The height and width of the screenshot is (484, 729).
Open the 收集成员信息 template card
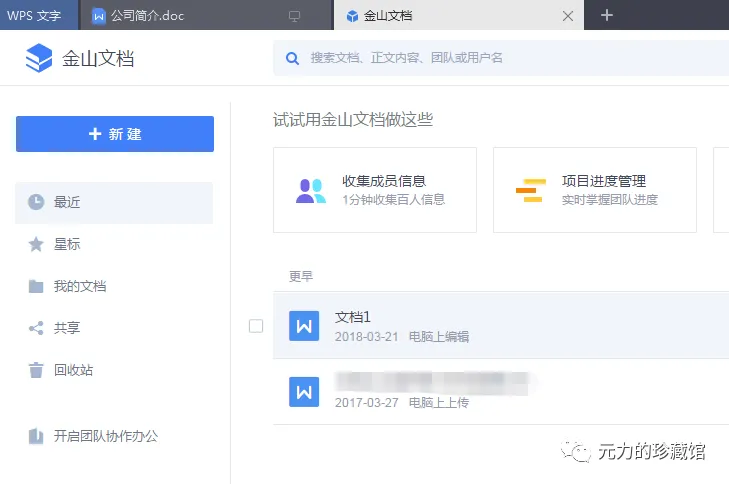[x=375, y=190]
